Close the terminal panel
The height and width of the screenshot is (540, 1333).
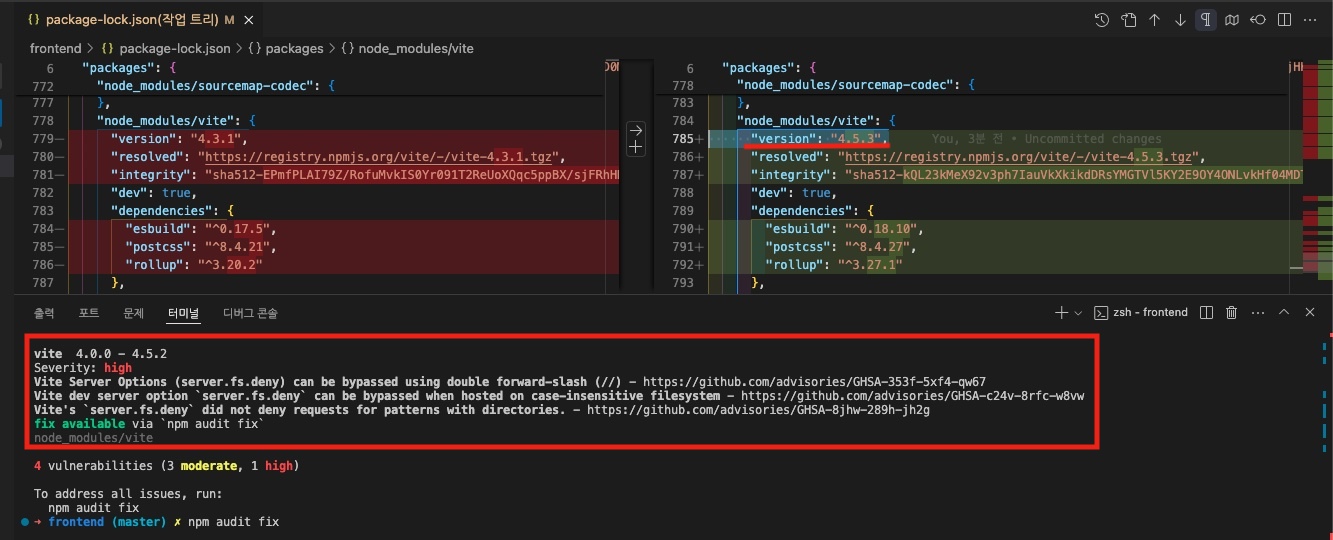(x=1310, y=313)
